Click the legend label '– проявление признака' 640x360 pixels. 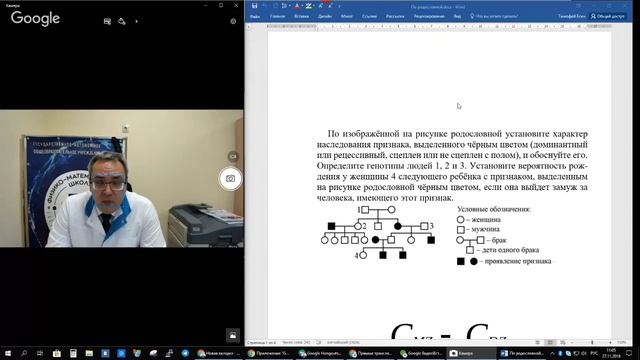click(516, 261)
